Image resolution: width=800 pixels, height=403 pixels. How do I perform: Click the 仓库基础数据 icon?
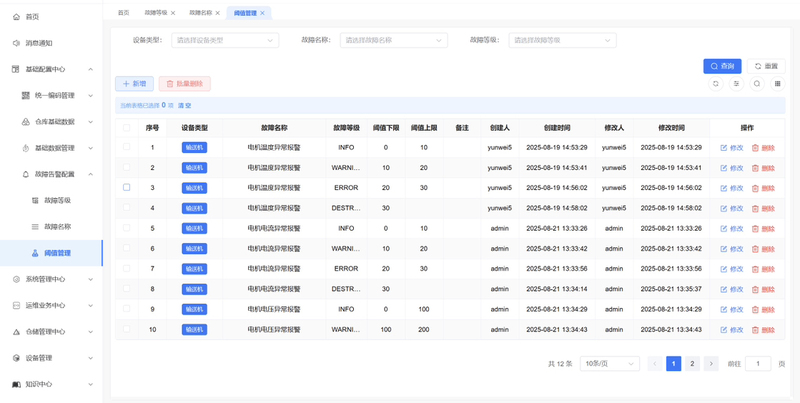(x=26, y=121)
